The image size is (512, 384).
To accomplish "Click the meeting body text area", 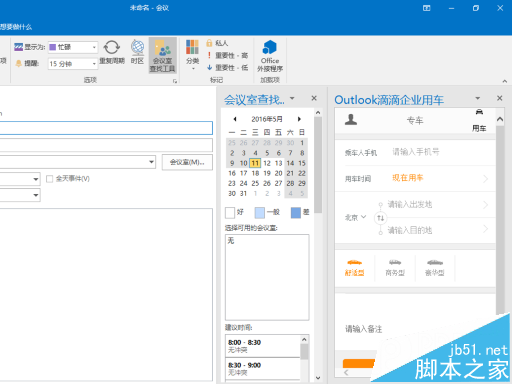I will [106, 295].
